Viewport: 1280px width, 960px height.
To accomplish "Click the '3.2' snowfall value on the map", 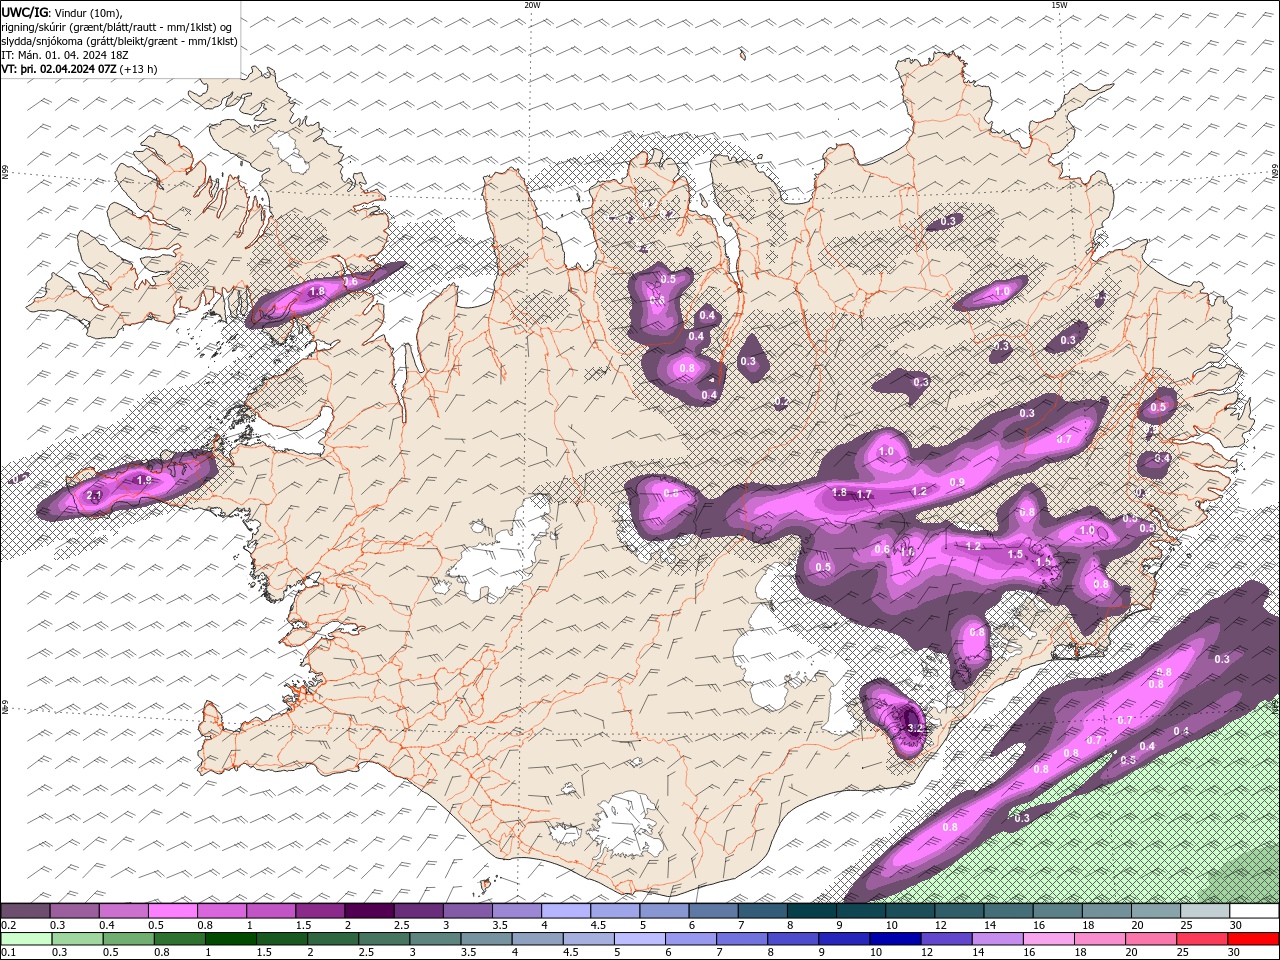I will (x=915, y=728).
